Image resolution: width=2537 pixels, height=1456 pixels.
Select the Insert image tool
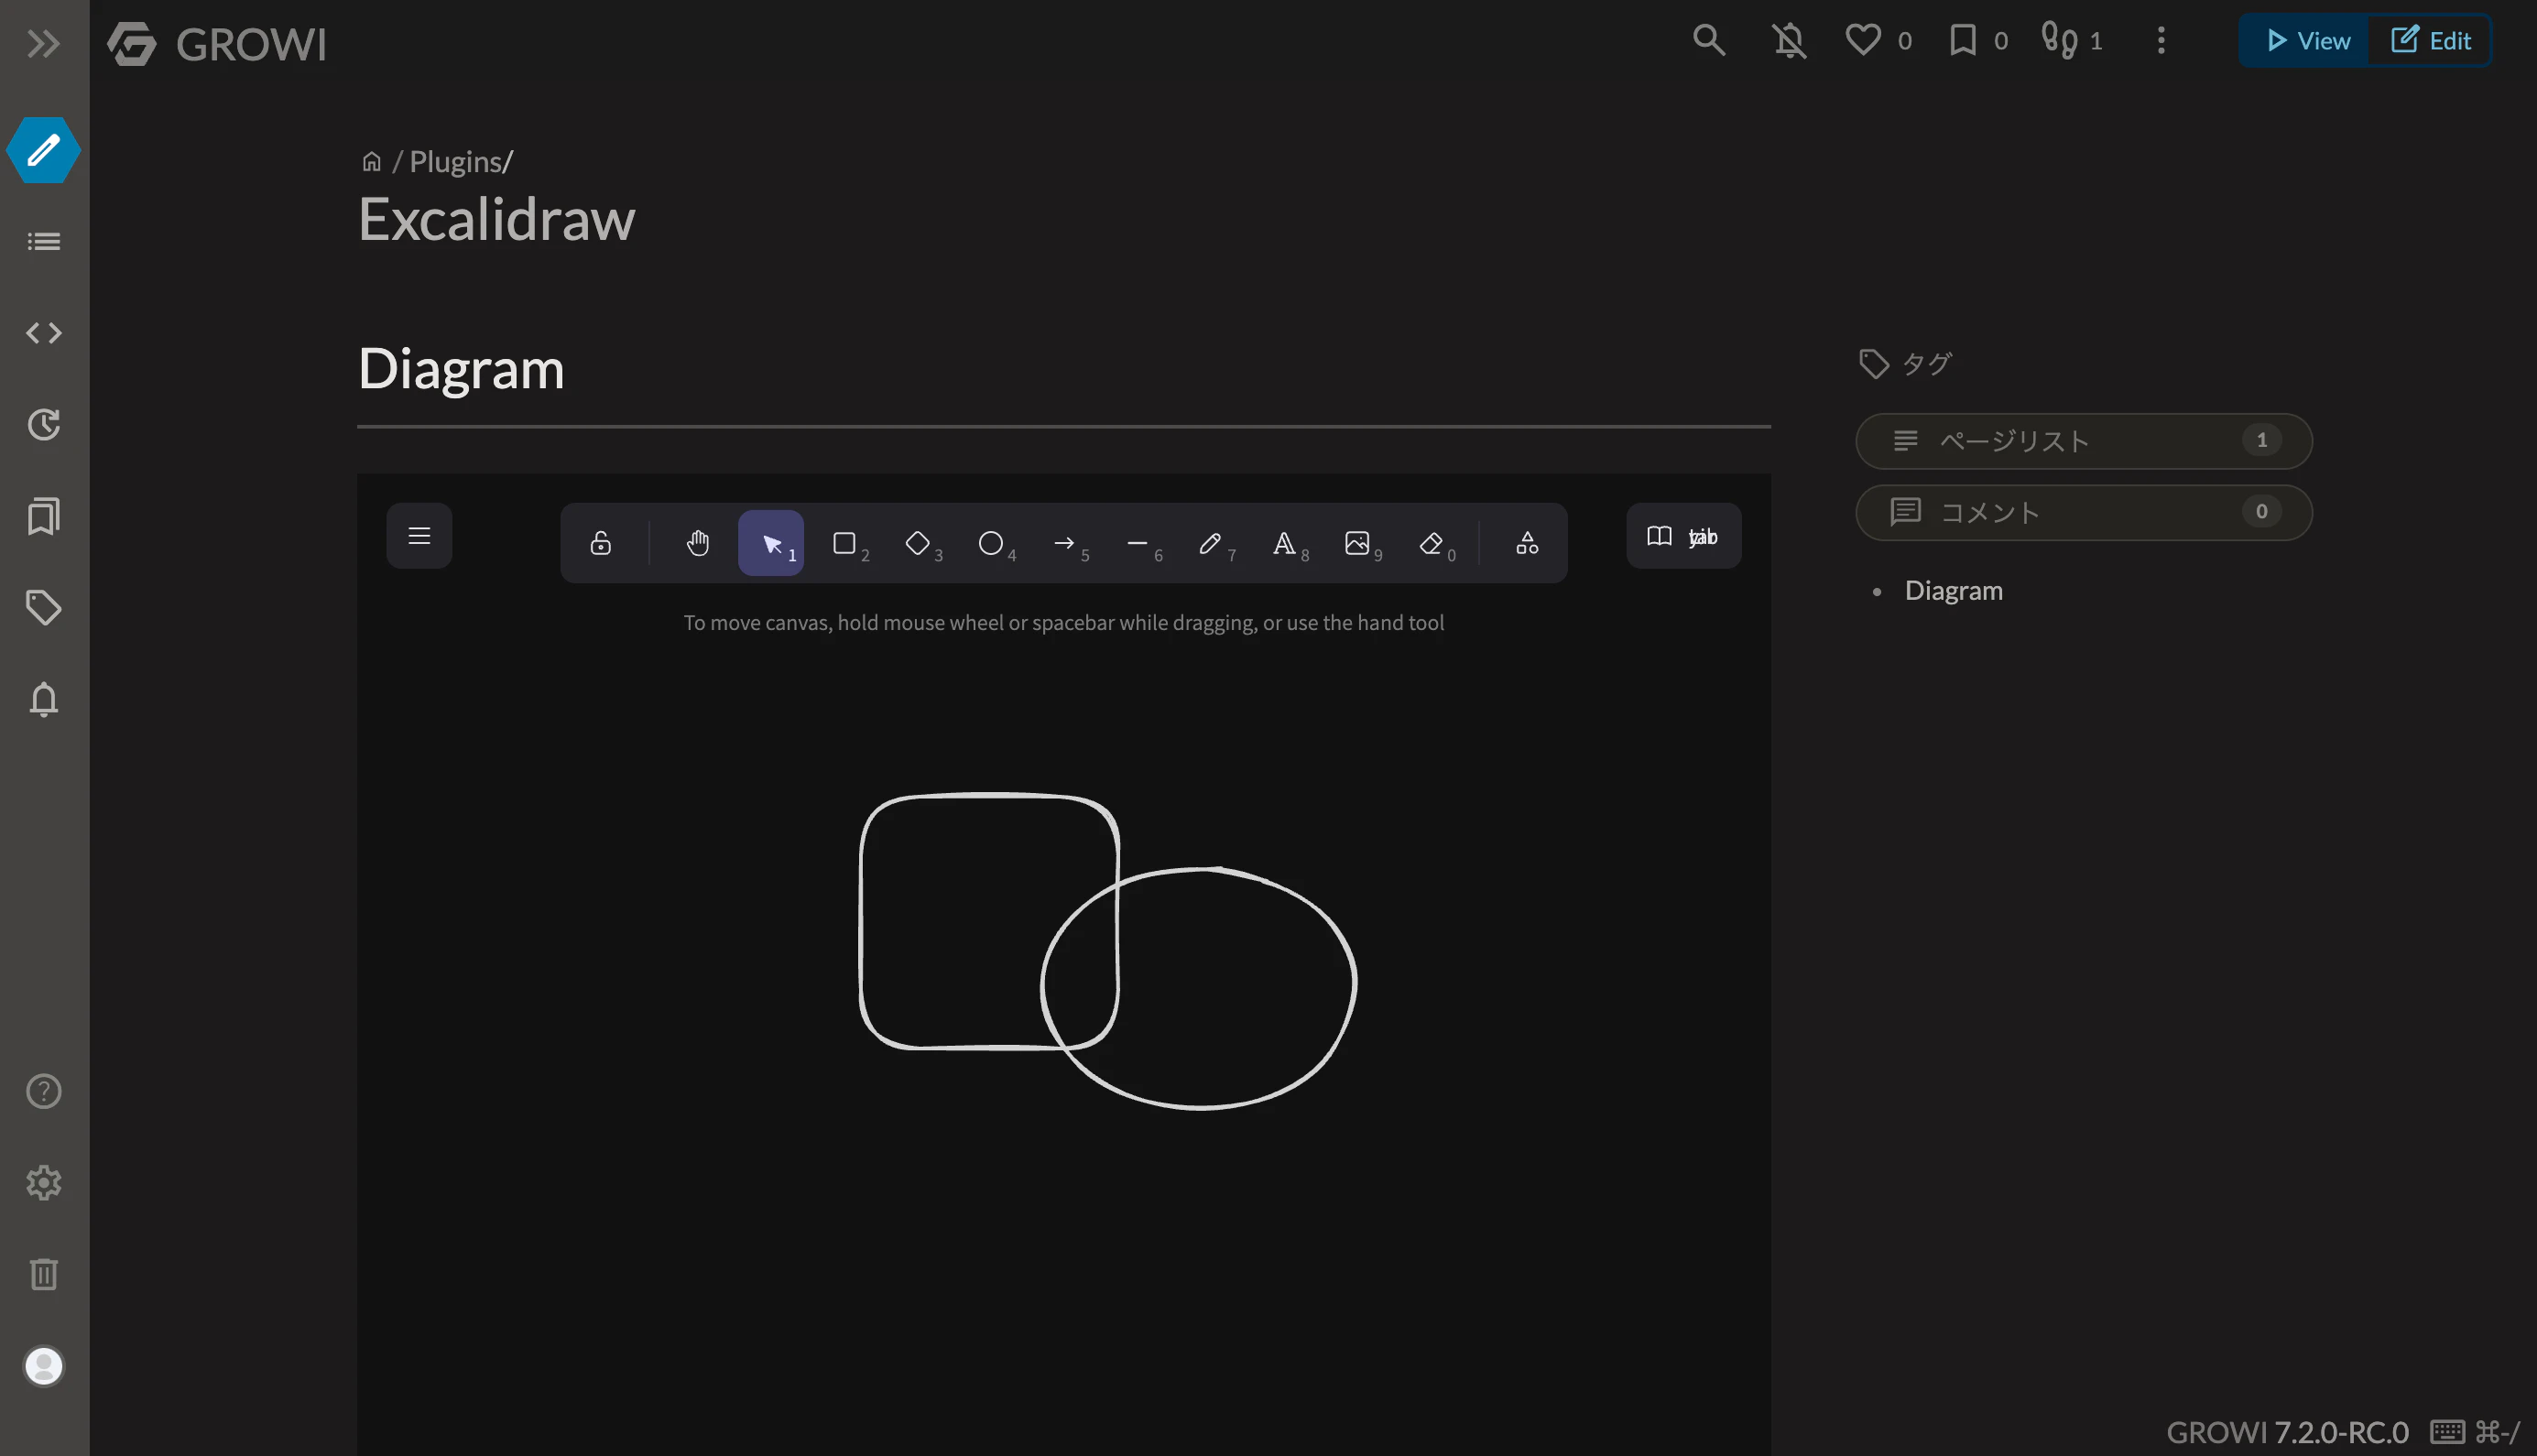coord(1357,543)
